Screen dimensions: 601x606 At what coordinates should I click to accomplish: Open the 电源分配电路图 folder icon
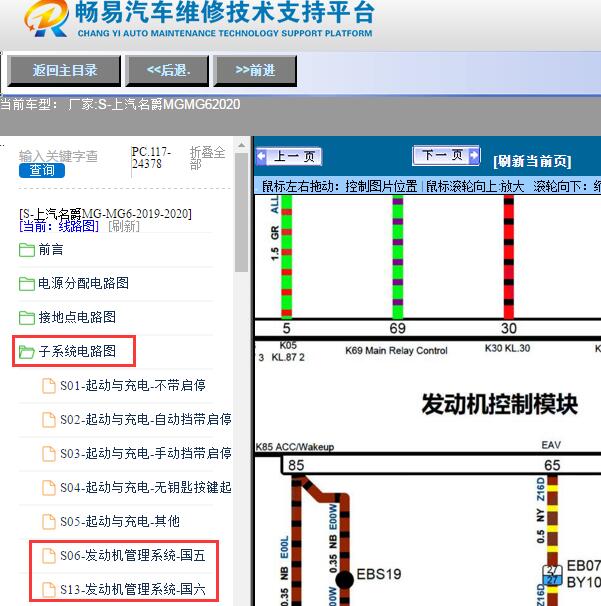pos(27,284)
